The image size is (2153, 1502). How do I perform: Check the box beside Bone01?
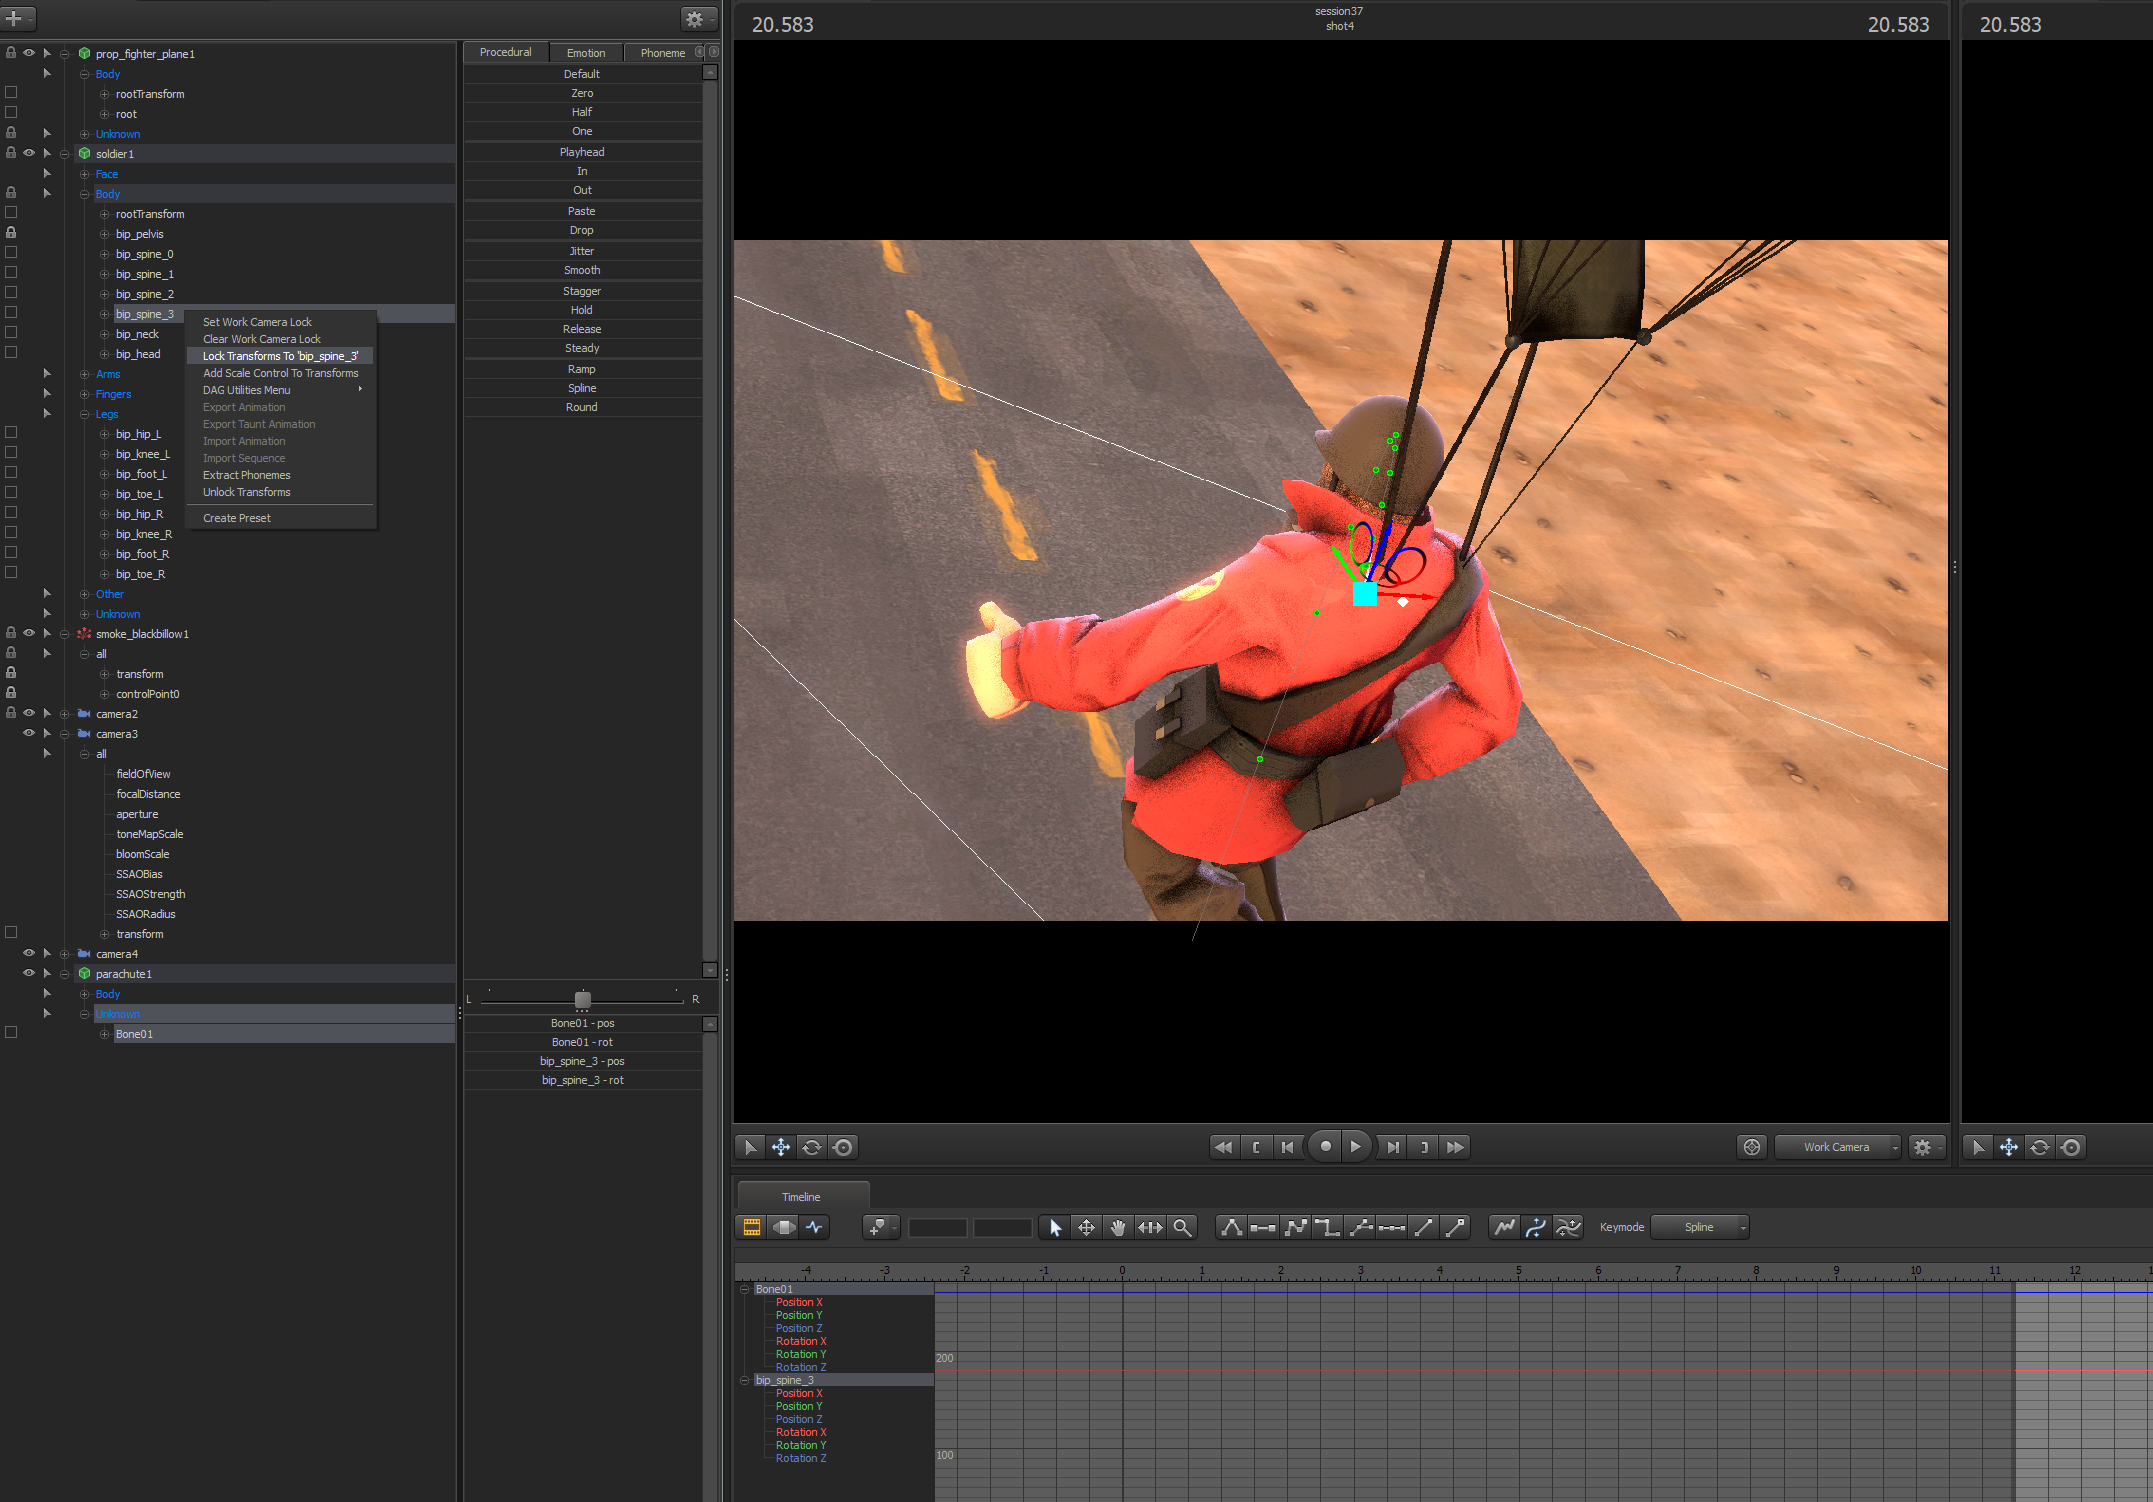11,1033
